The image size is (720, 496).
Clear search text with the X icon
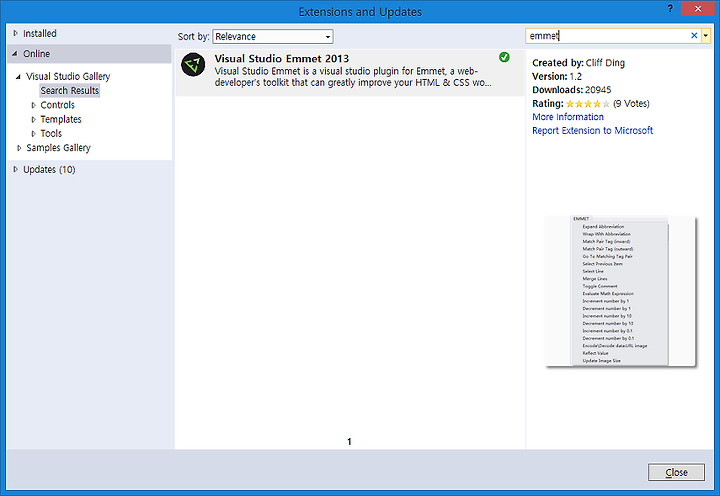tap(694, 35)
